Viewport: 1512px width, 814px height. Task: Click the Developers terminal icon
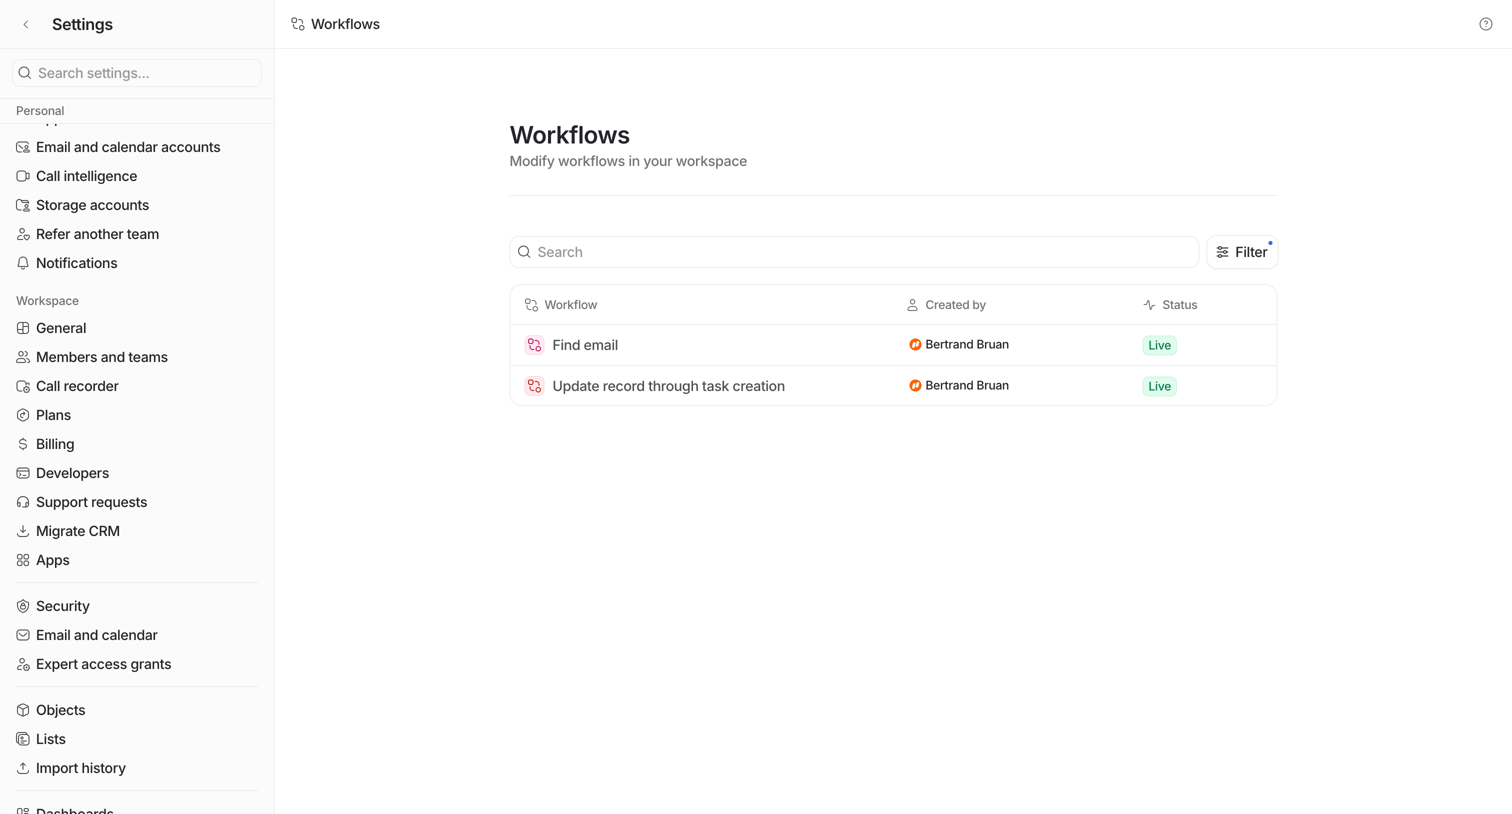click(x=23, y=473)
